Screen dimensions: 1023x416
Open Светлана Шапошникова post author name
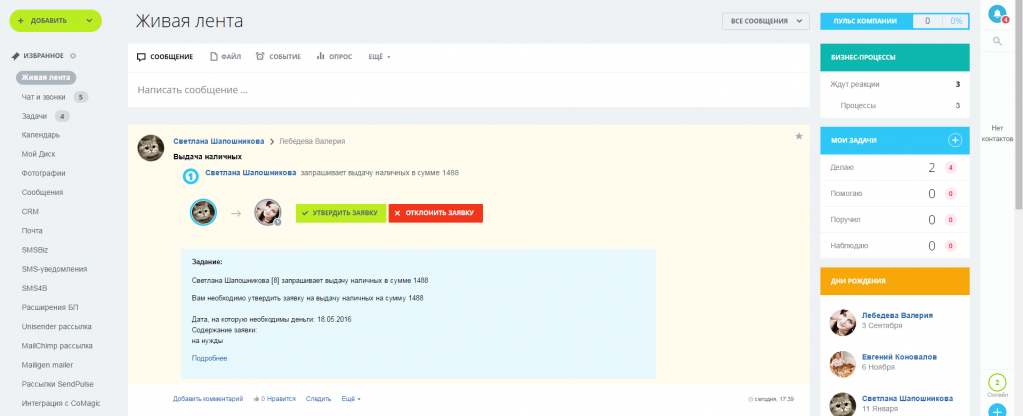click(219, 141)
